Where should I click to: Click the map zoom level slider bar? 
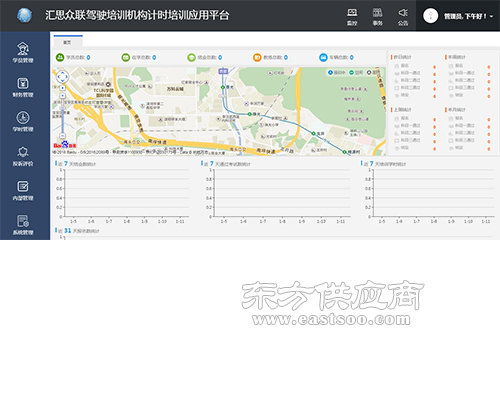pos(62,112)
